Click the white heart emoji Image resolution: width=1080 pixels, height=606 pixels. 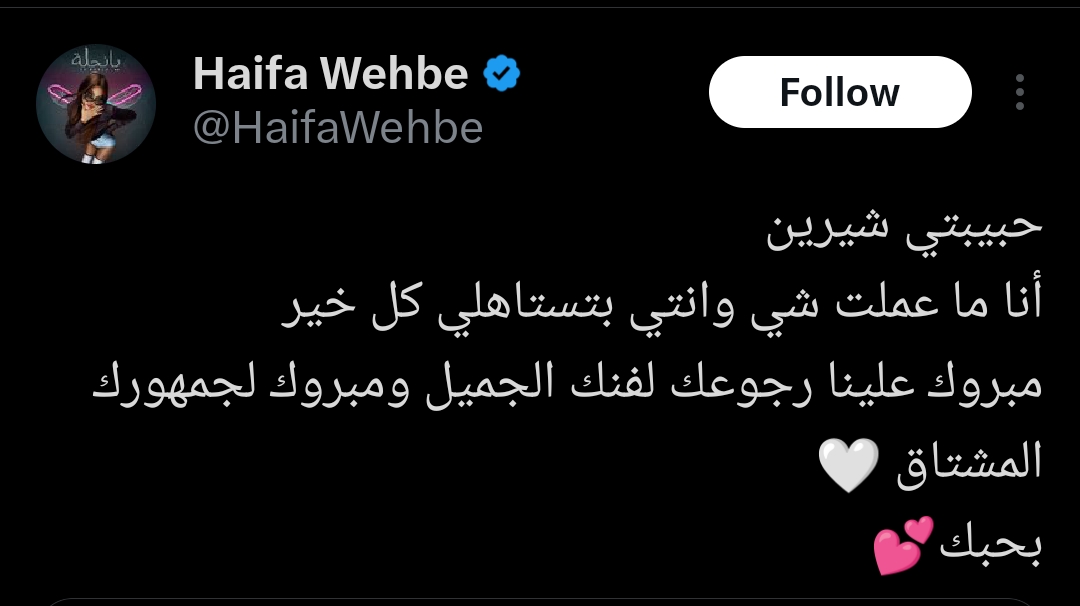[849, 466]
